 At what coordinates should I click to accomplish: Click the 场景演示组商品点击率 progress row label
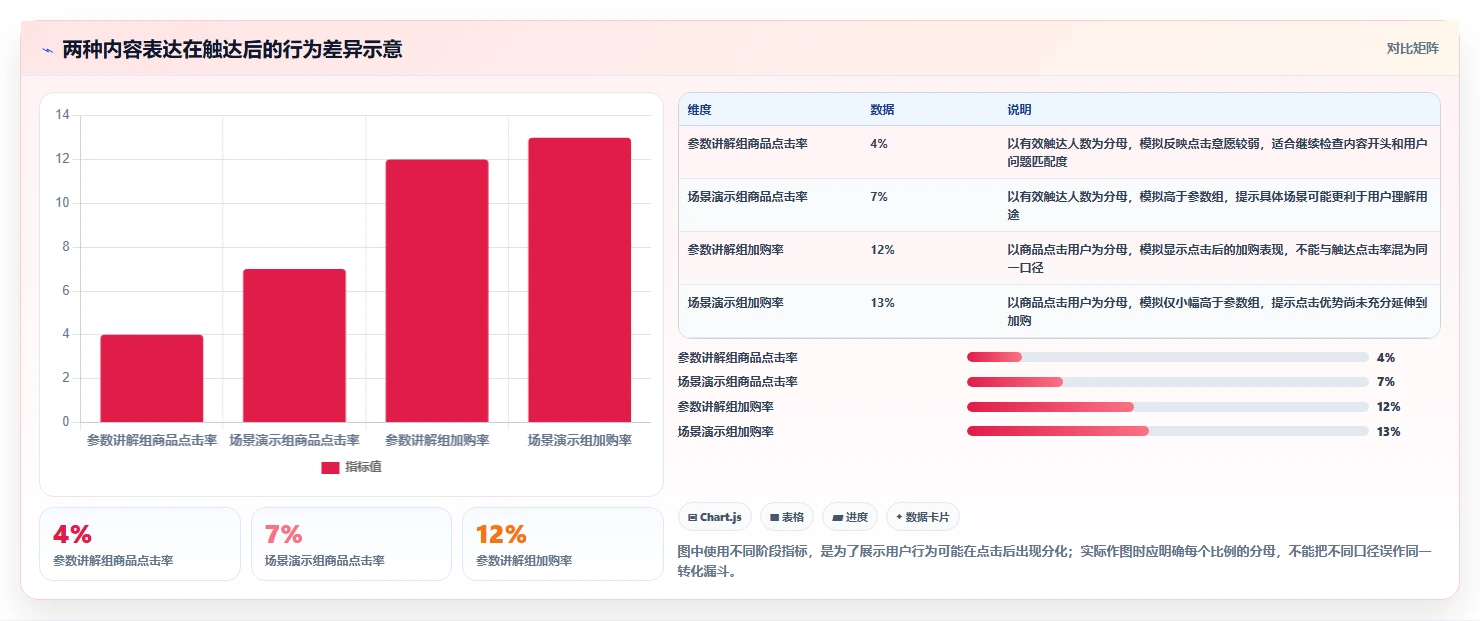[x=738, y=382]
